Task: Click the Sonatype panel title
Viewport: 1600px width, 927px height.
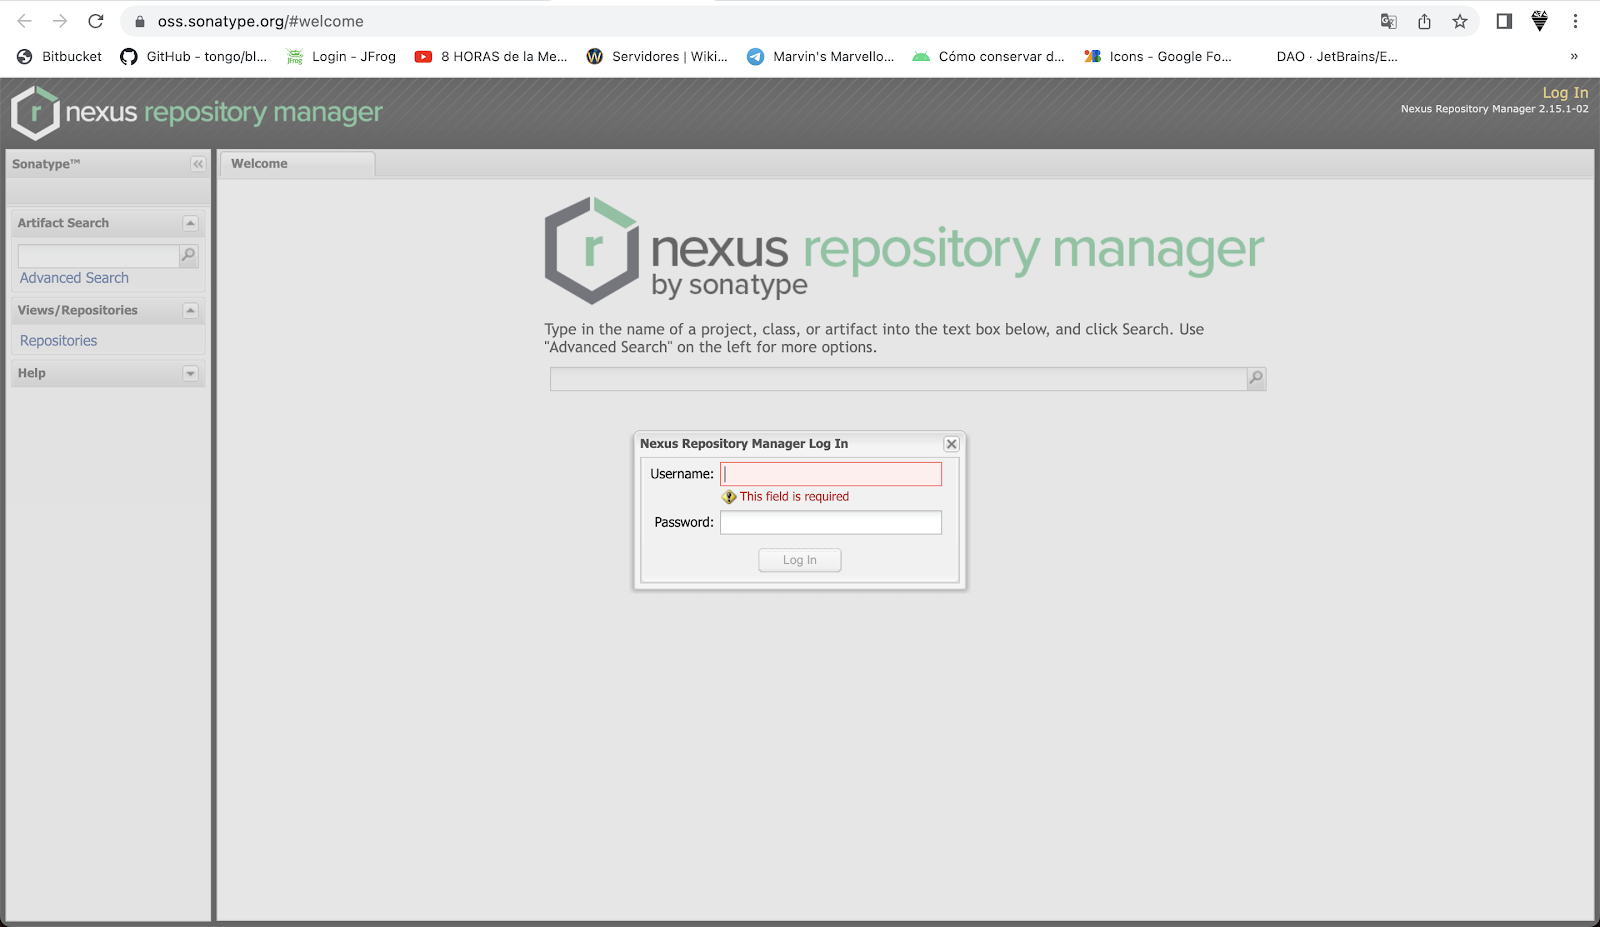Action: click(x=46, y=164)
